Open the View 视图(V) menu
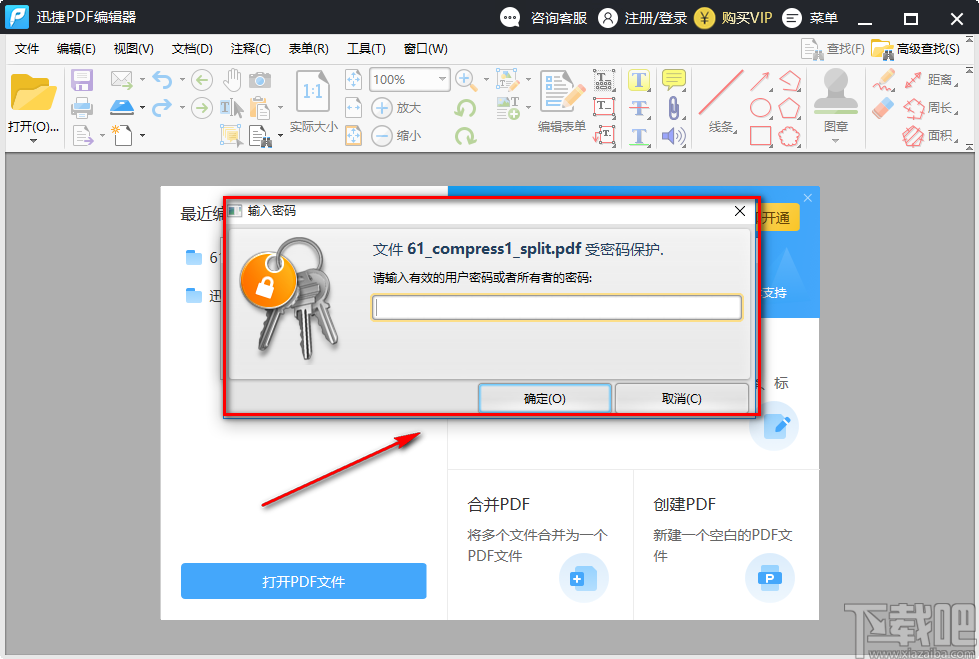The image size is (979, 659). [134, 49]
